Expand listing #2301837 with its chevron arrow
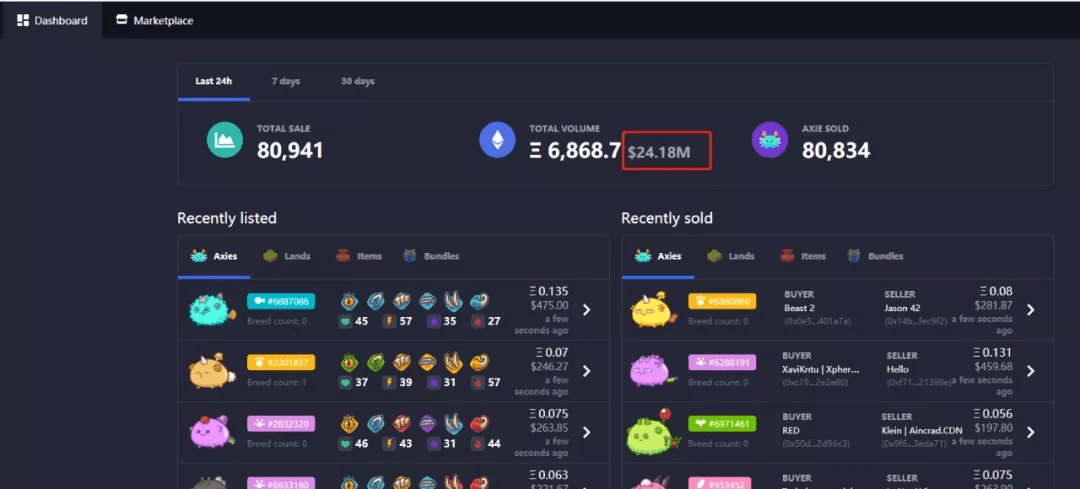The image size is (1080, 489). 586,371
